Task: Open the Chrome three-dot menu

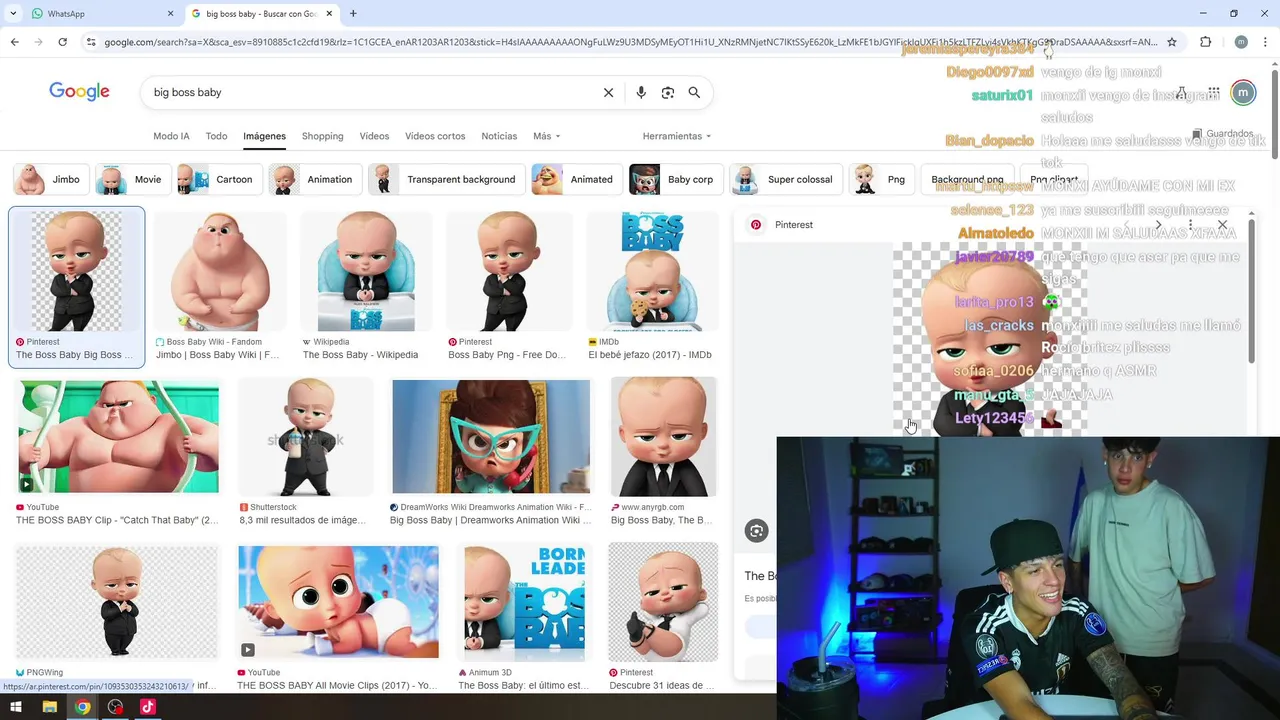Action: (1267, 42)
